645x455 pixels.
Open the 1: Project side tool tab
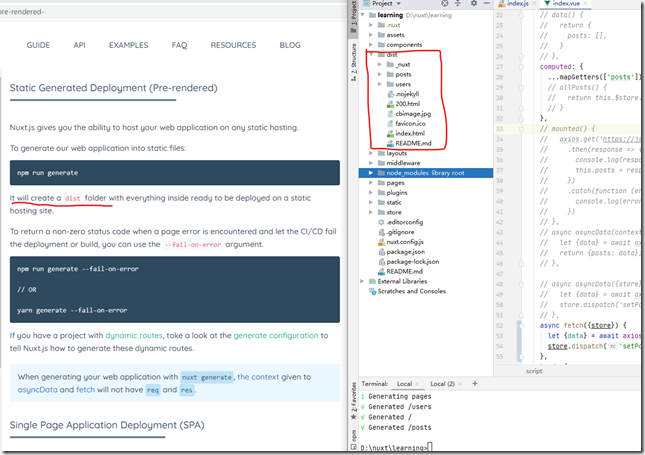353,17
